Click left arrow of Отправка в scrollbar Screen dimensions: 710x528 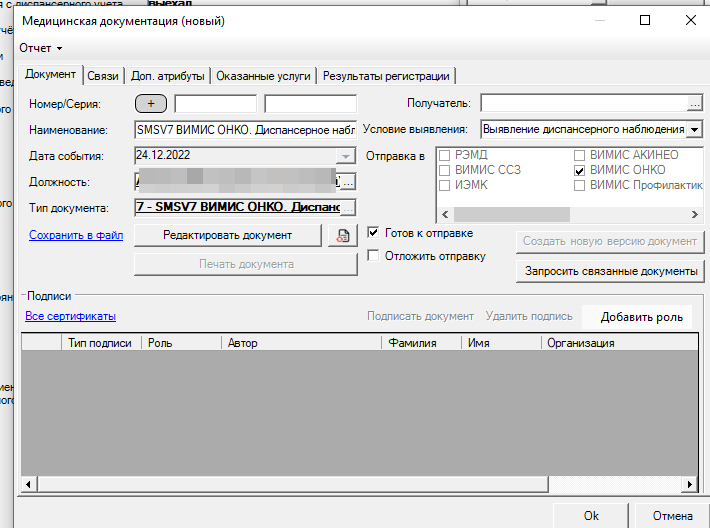point(445,215)
